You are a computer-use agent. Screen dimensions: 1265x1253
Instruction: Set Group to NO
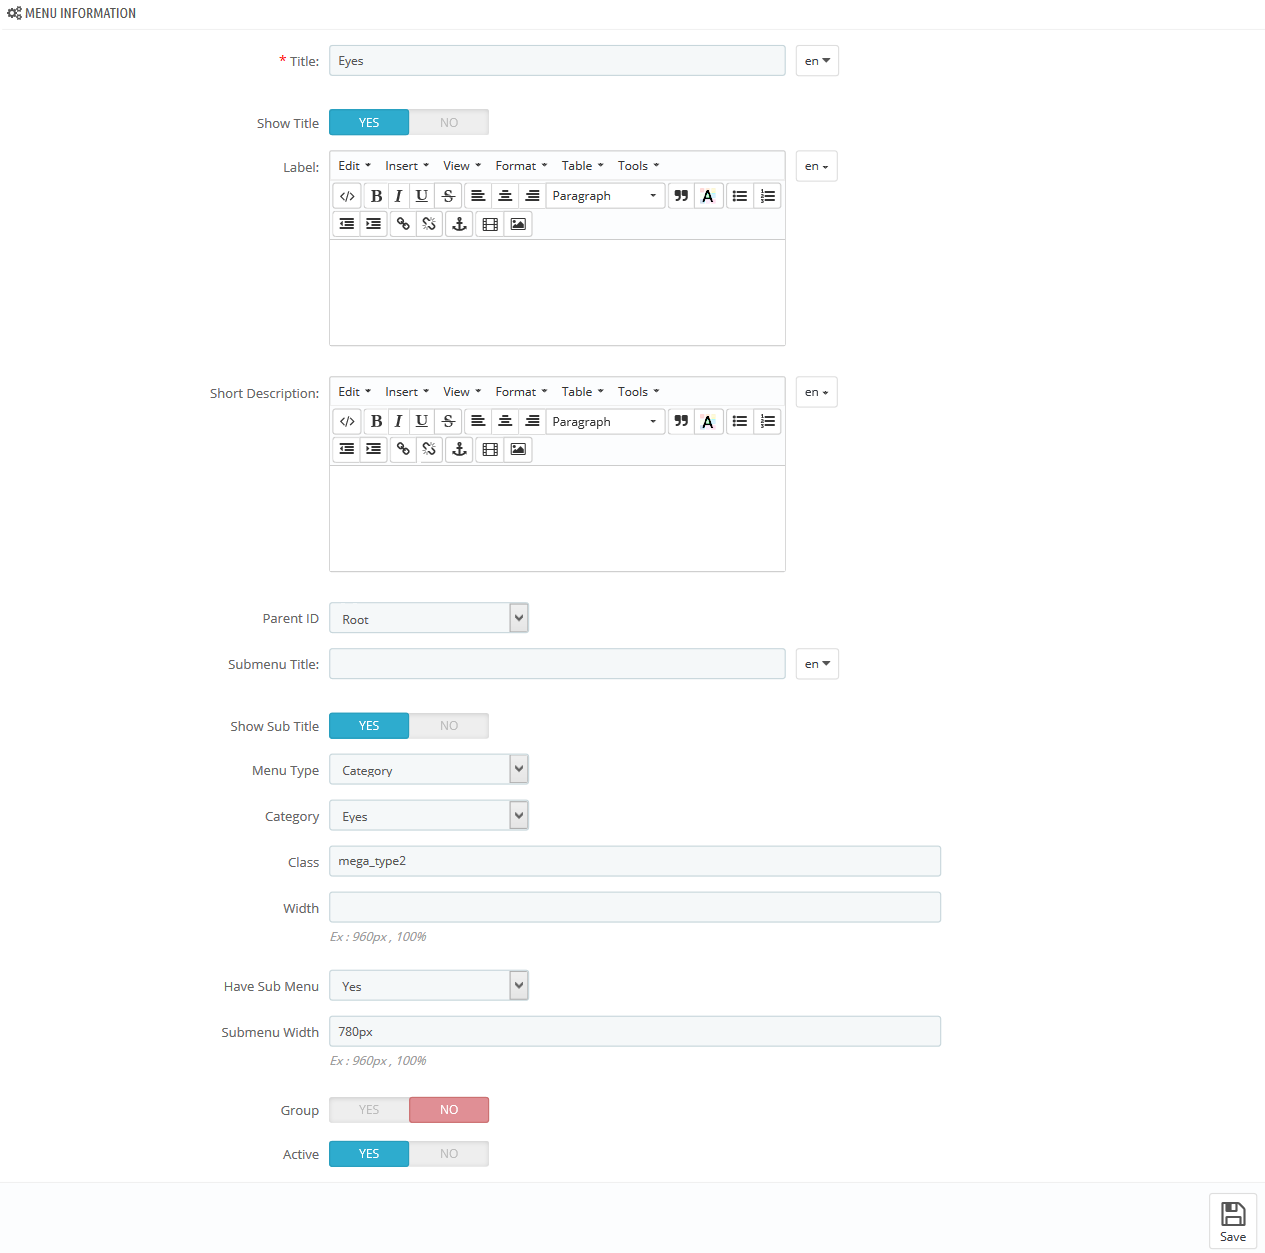point(449,1110)
